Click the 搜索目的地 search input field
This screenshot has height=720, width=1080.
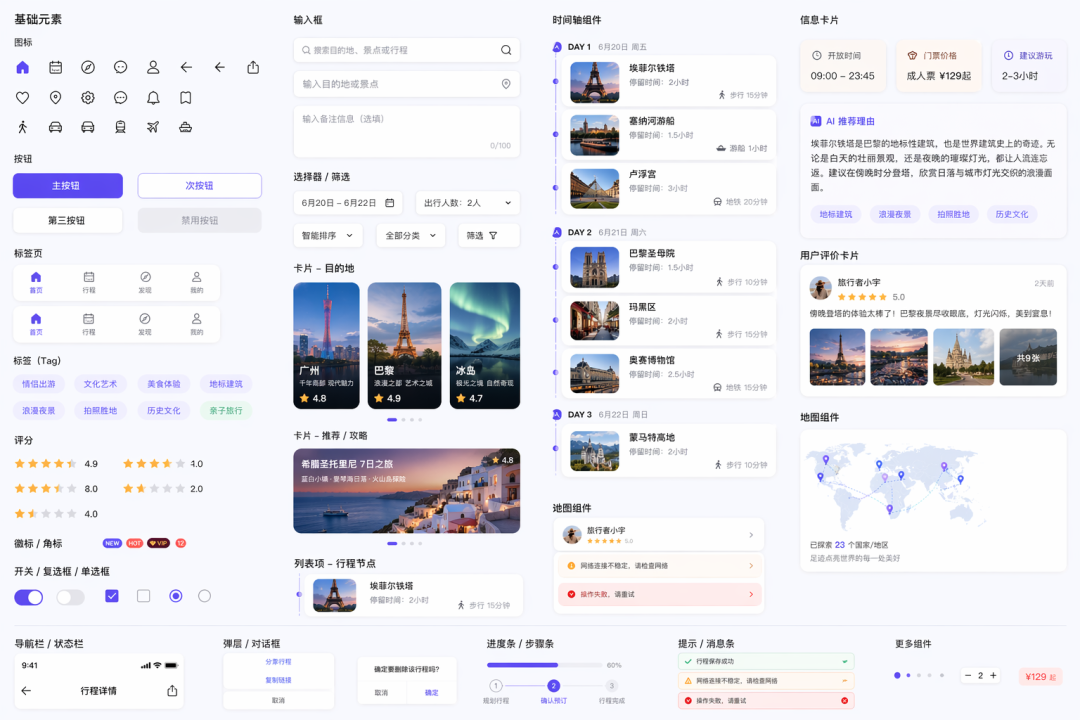coord(406,50)
